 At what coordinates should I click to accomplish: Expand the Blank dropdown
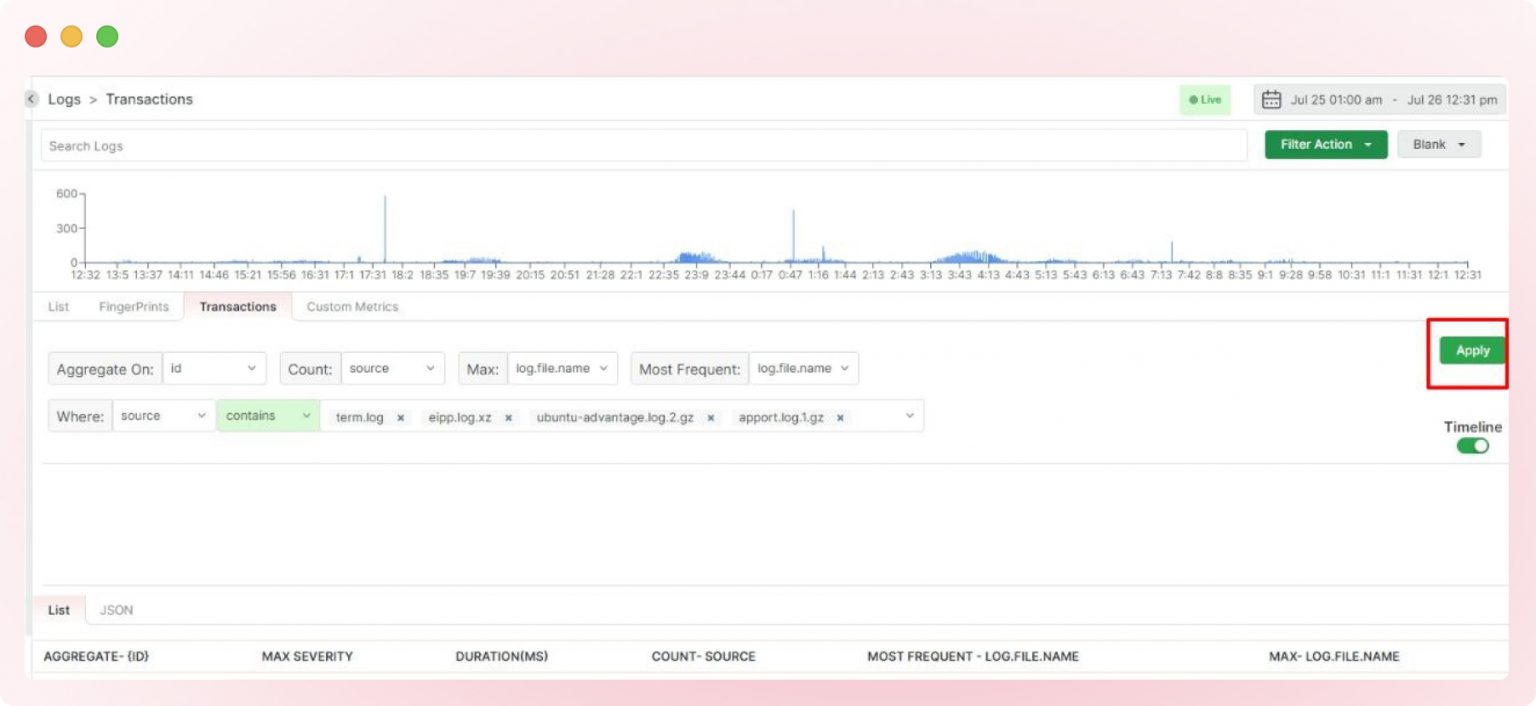point(1438,144)
